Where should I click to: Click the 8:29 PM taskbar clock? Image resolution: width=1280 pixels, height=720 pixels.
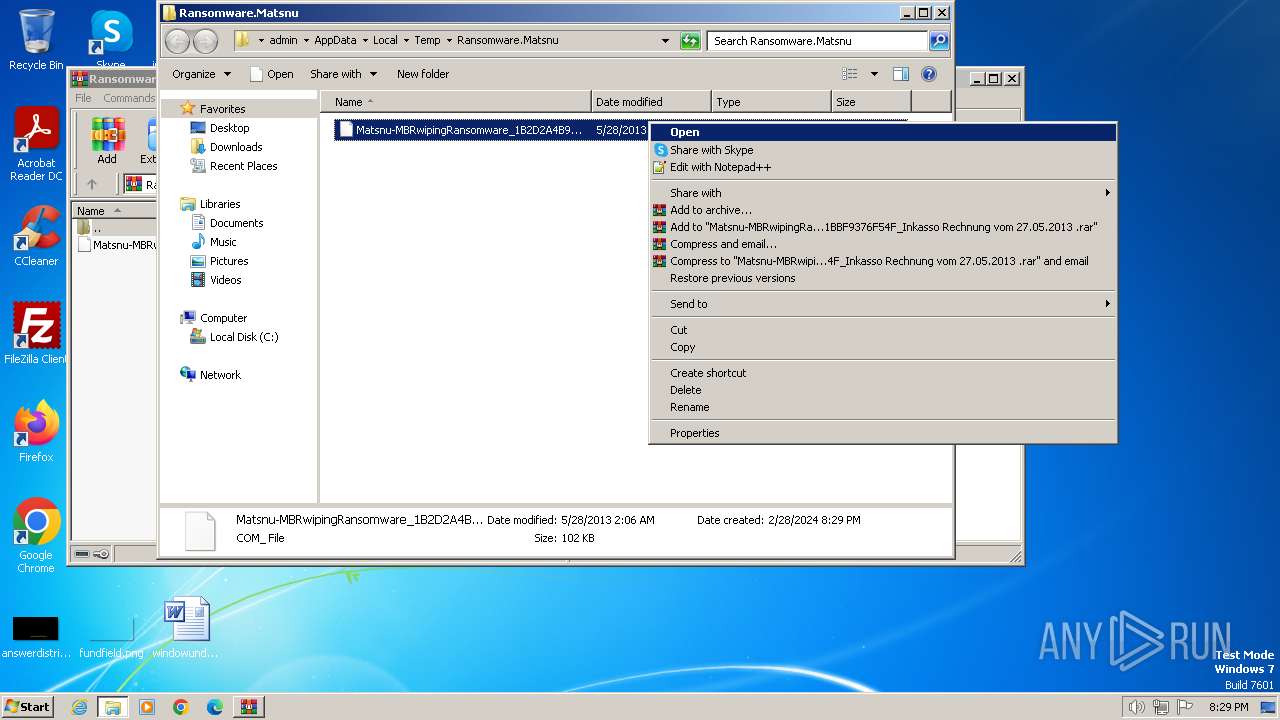[1228, 707]
